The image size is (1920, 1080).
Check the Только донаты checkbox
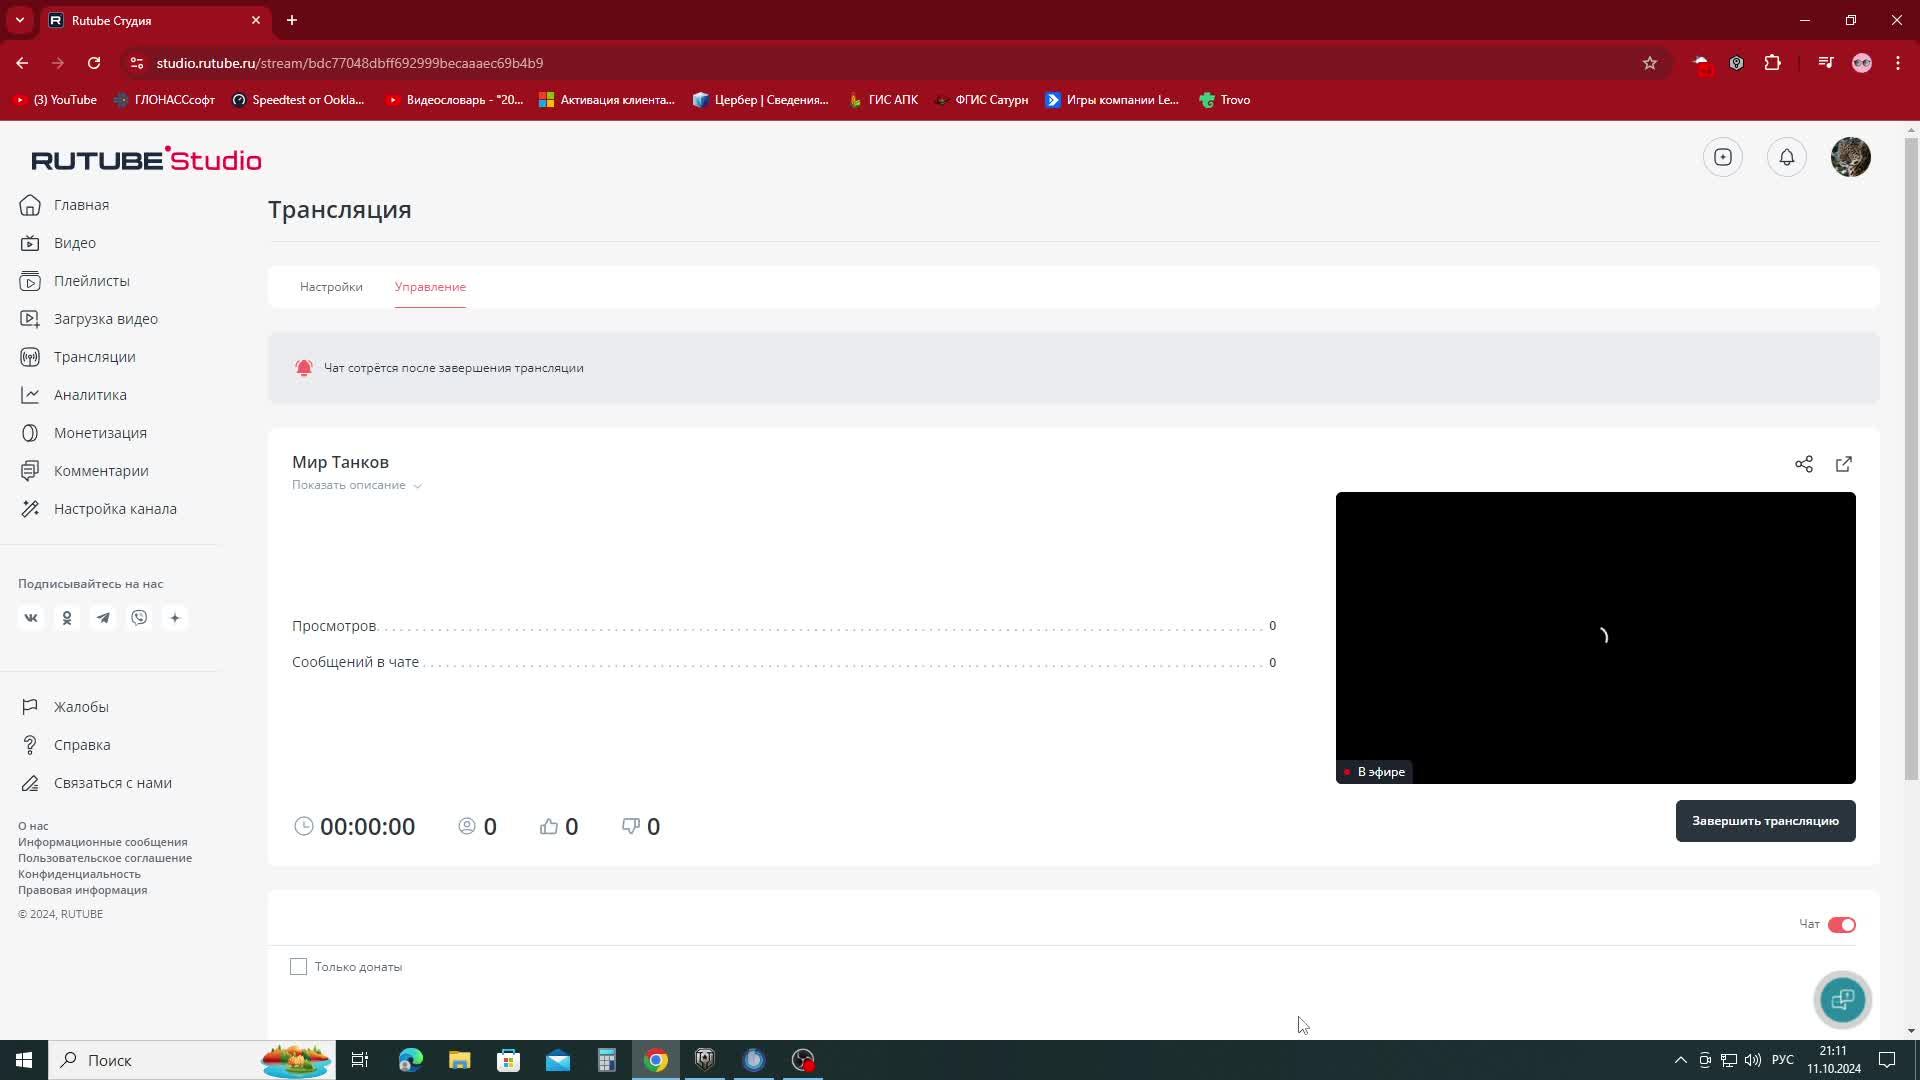[x=298, y=967]
